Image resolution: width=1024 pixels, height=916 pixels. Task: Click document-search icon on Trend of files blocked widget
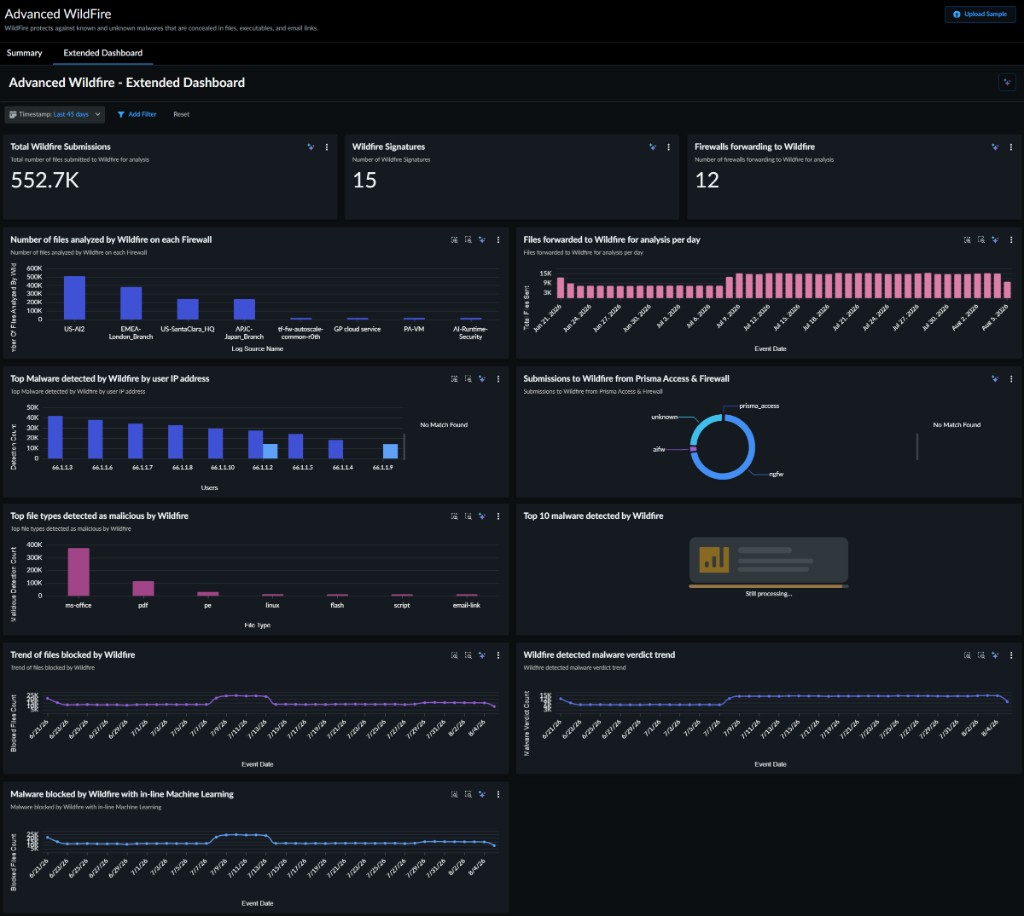pyautogui.click(x=468, y=655)
